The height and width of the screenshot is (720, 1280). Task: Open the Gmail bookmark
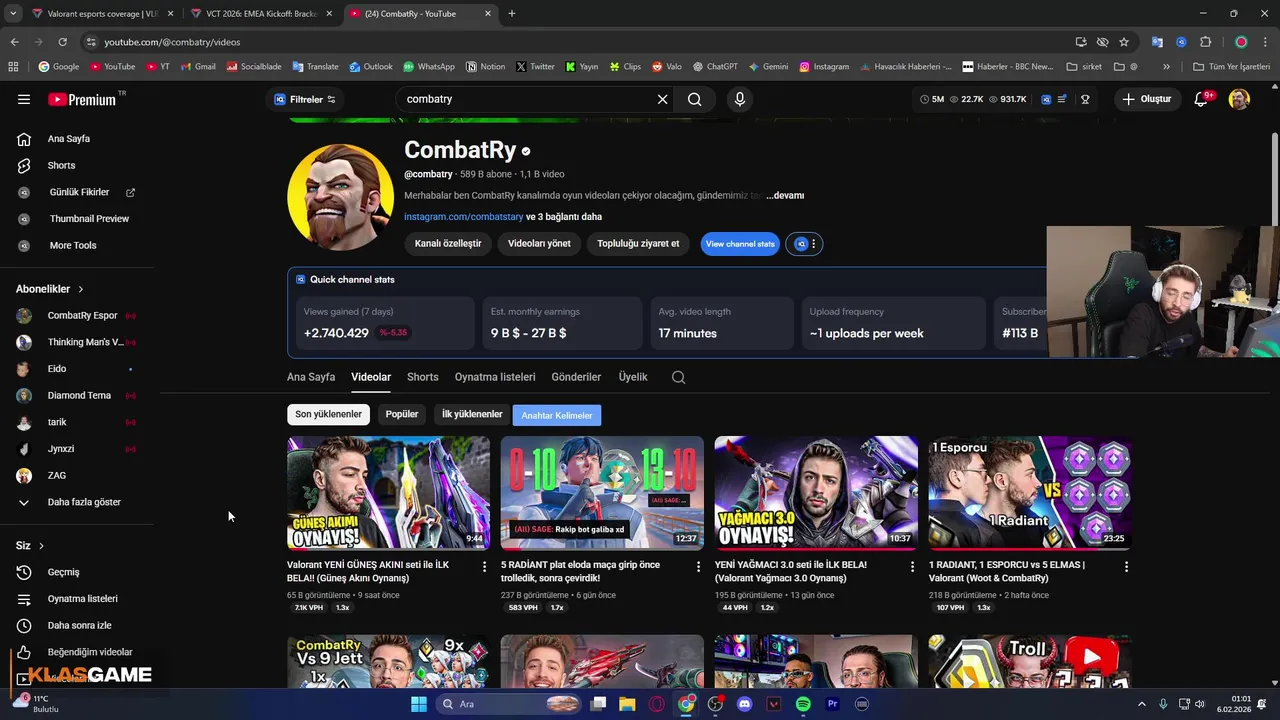point(198,67)
